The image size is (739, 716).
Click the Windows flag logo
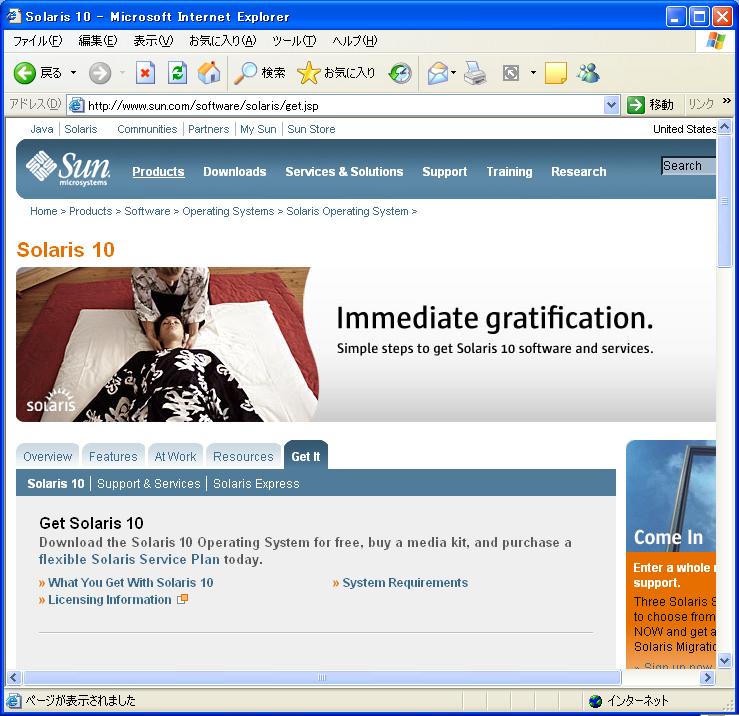tap(716, 41)
